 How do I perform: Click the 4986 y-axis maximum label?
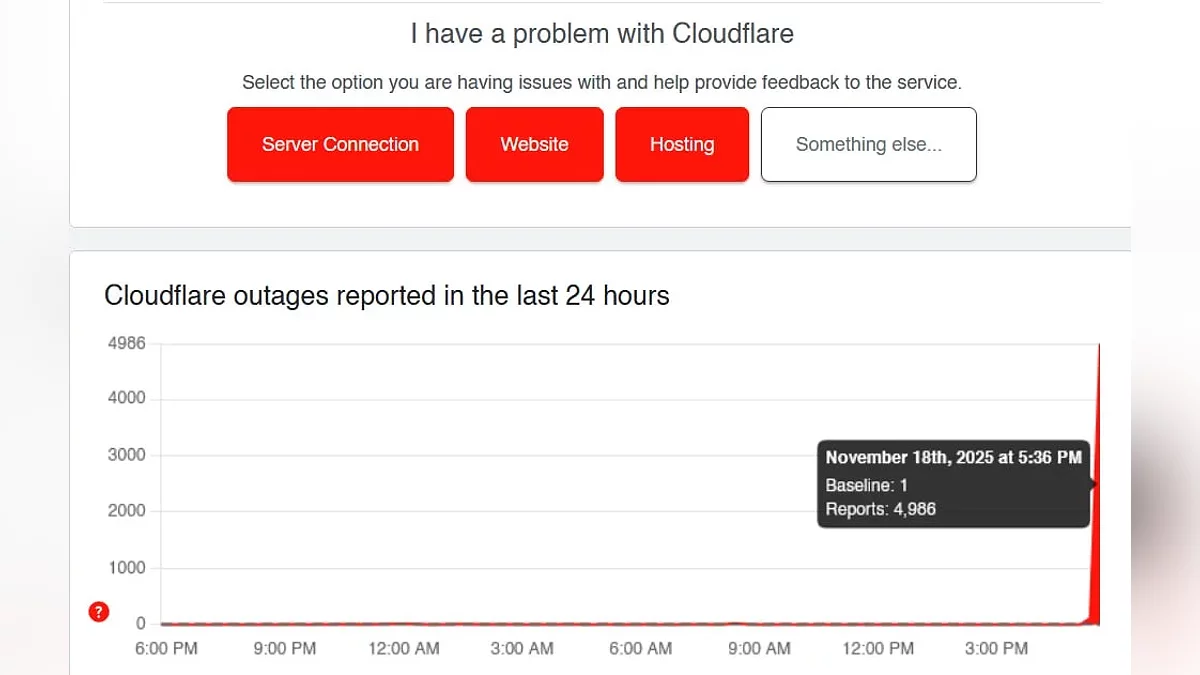[126, 343]
